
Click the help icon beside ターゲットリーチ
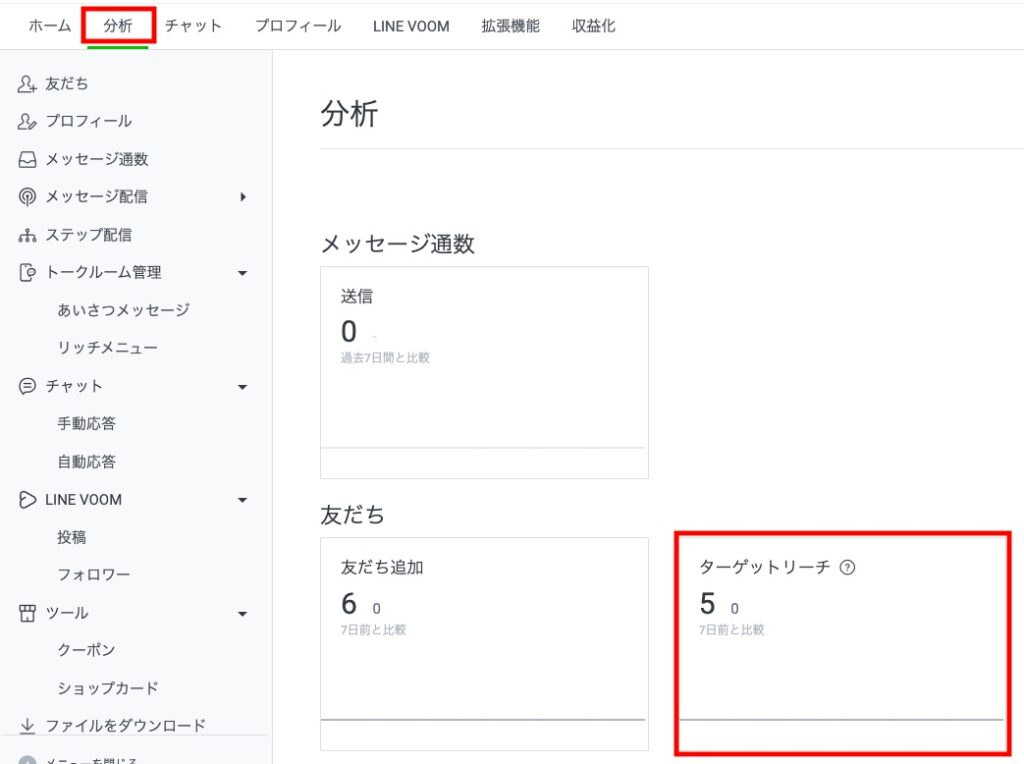(x=848, y=567)
